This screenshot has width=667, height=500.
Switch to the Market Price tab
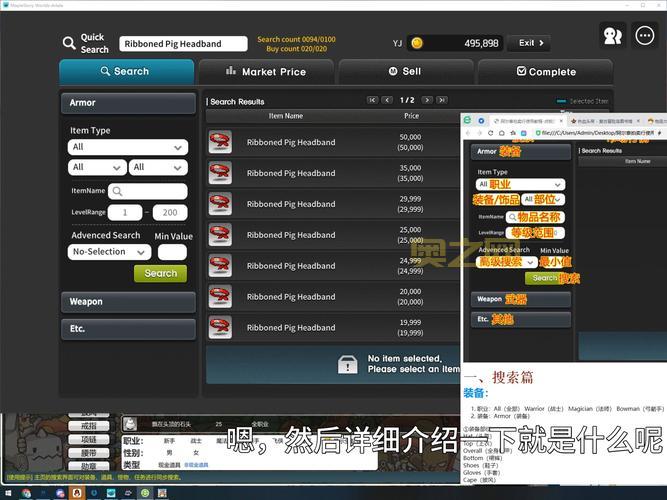tap(266, 71)
